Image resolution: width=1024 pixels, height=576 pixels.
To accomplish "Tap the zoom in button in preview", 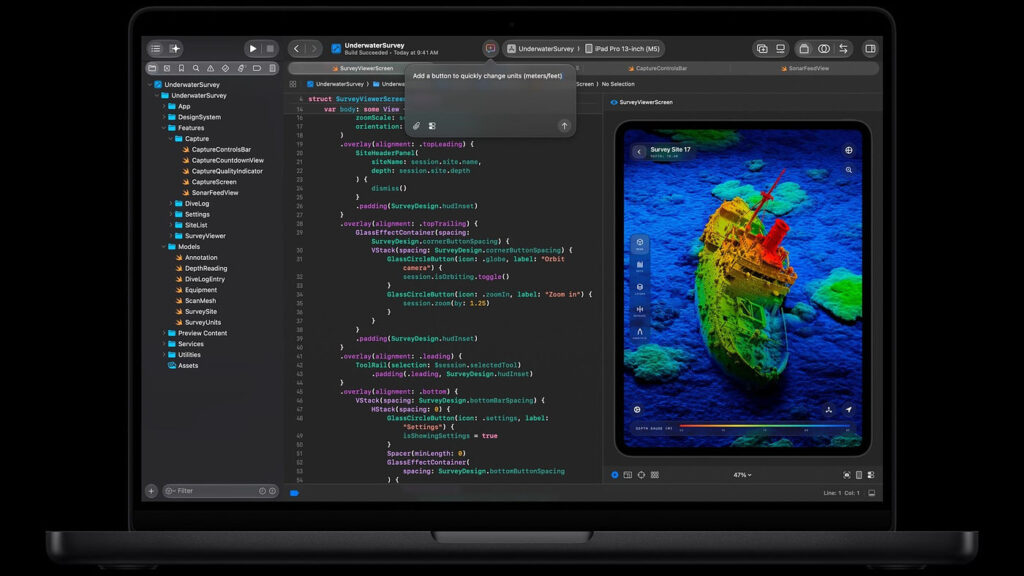I will pyautogui.click(x=849, y=170).
